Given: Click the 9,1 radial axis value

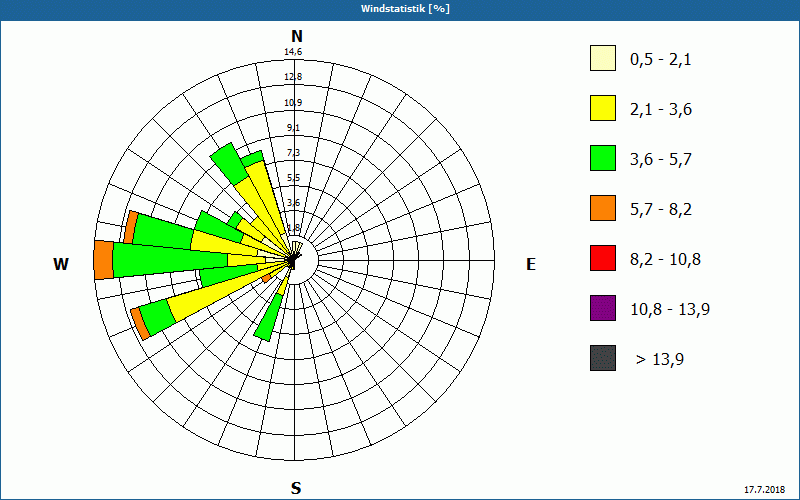Looking at the screenshot, I should point(293,128).
